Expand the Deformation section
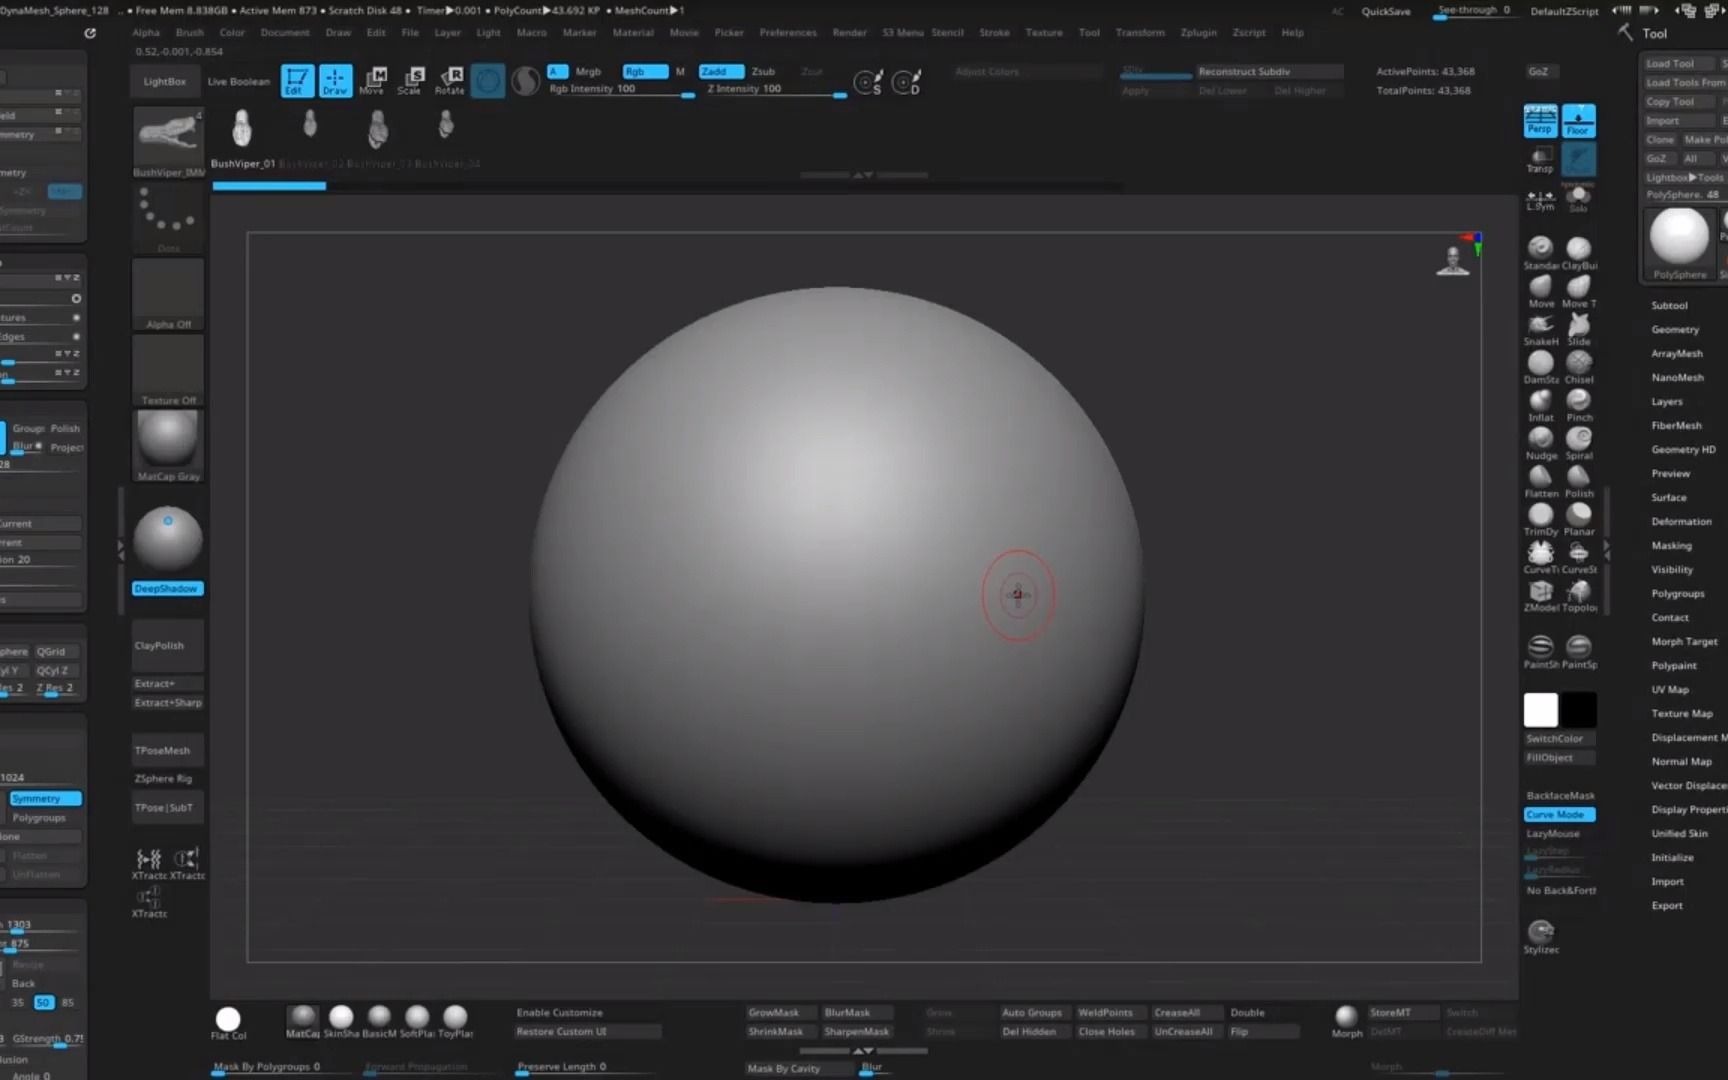Image resolution: width=1728 pixels, height=1080 pixels. [x=1681, y=521]
